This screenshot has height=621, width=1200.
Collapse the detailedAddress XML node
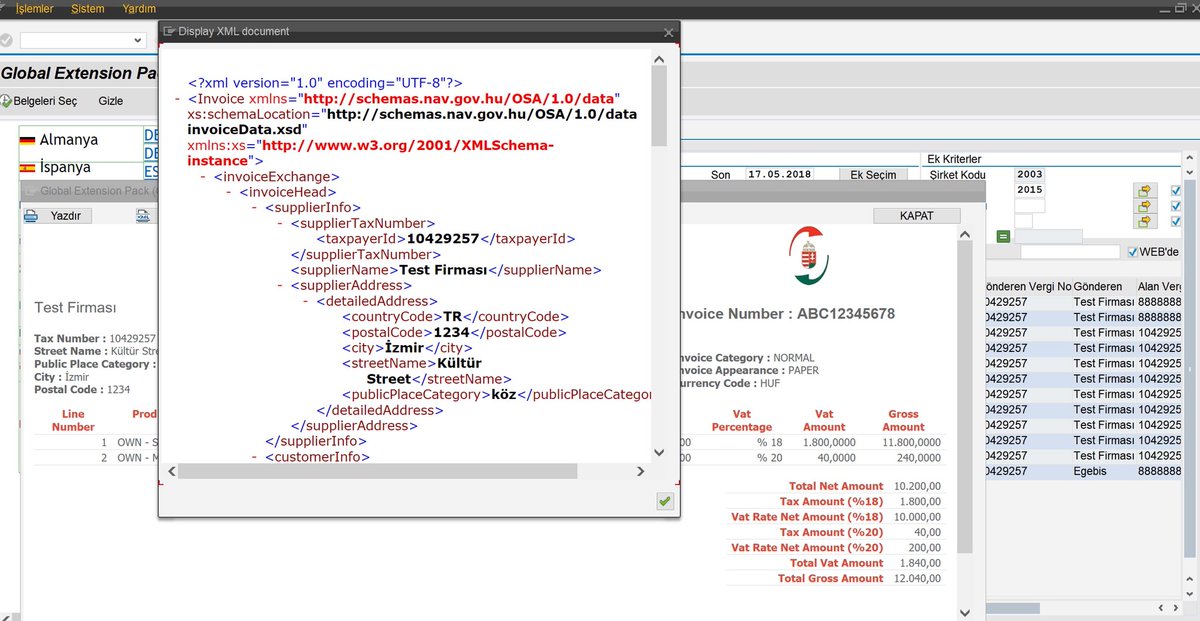(306, 301)
